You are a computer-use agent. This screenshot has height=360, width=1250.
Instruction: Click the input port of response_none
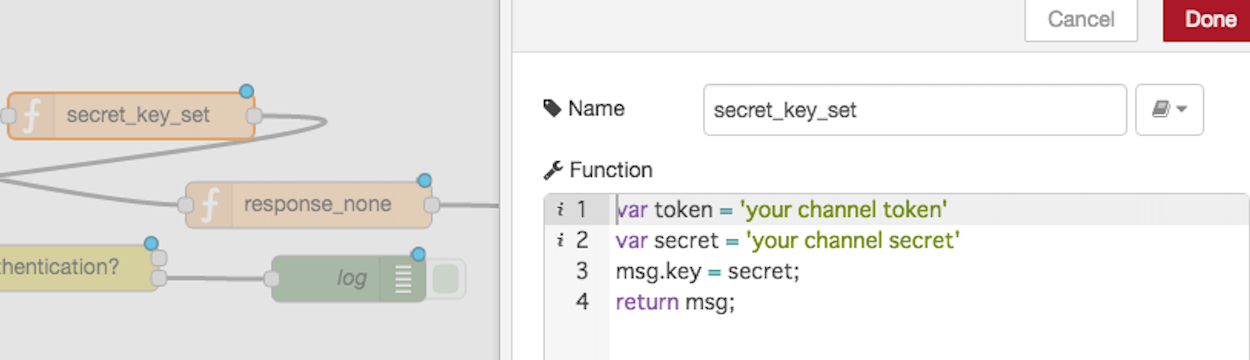[185, 206]
